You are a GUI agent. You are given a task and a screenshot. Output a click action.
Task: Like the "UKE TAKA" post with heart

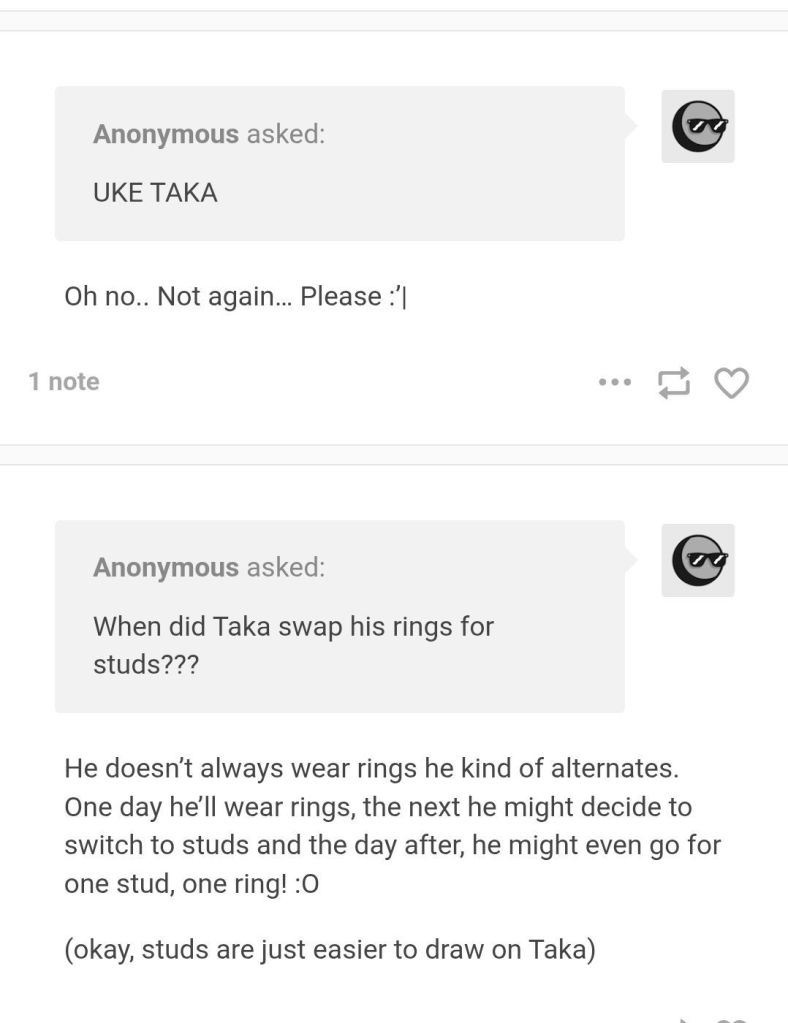(x=732, y=382)
